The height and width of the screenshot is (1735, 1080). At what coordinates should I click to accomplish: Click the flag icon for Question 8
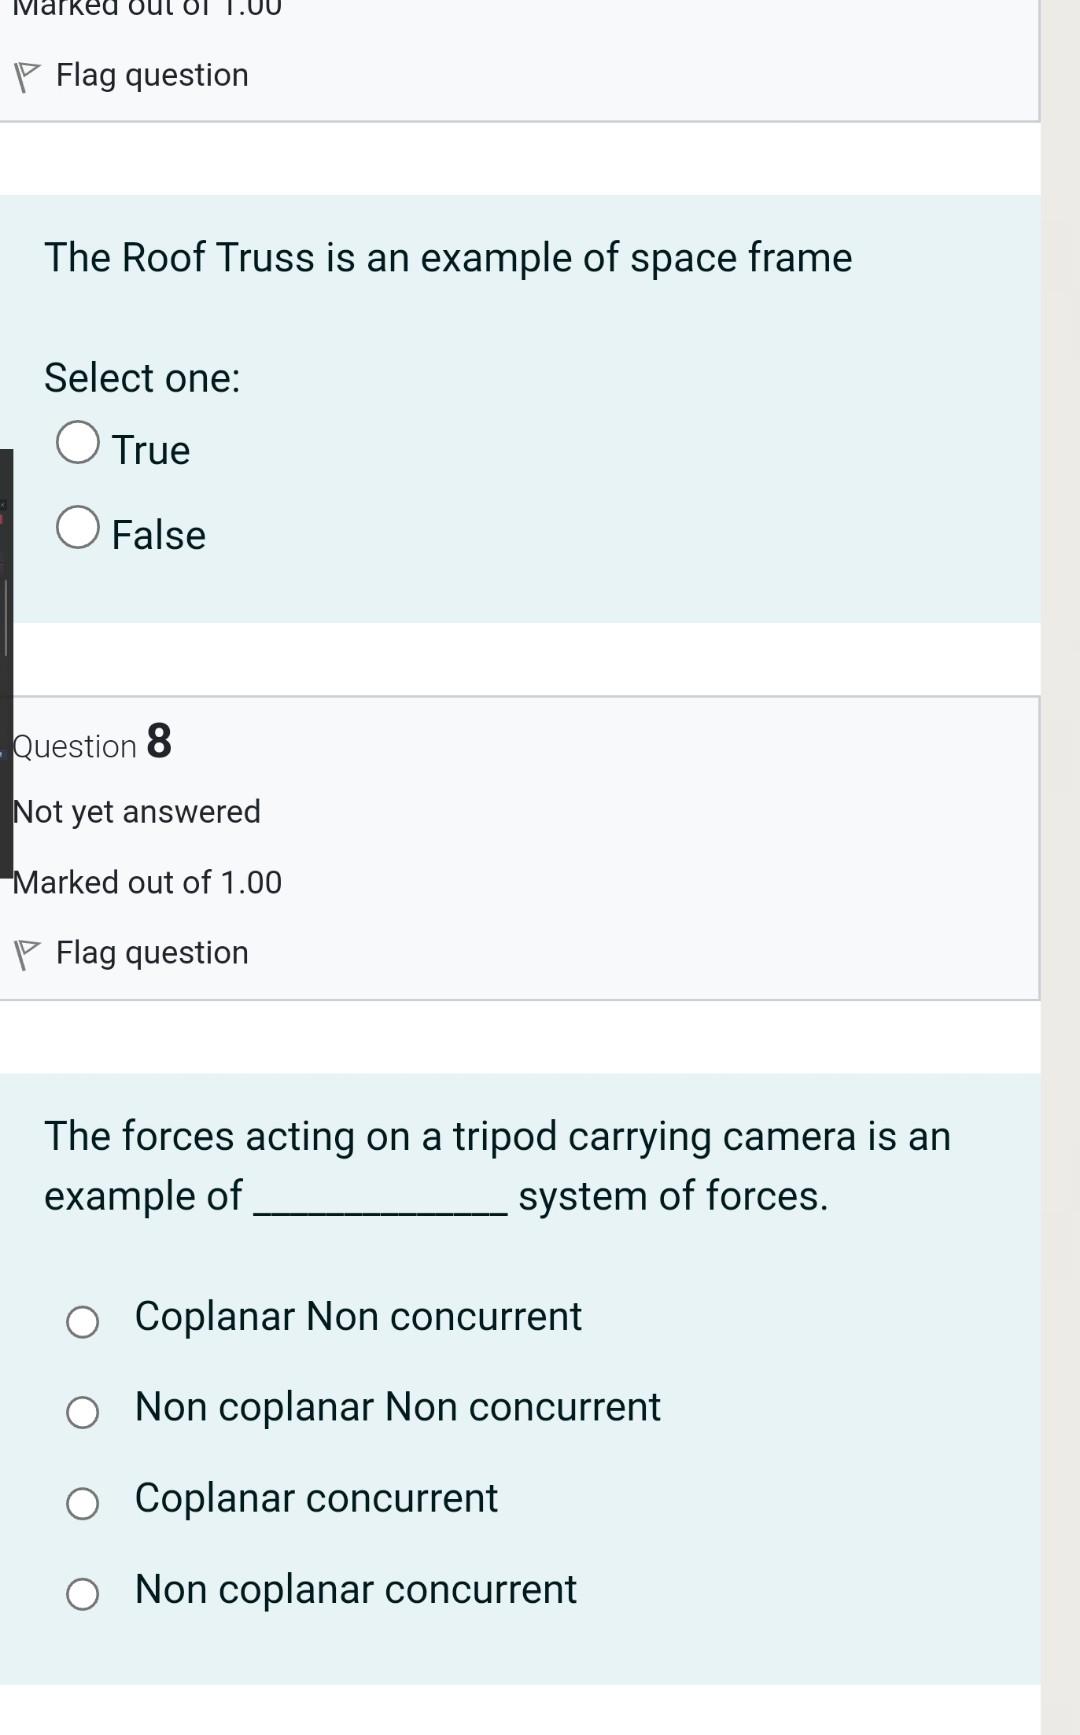pos(27,954)
